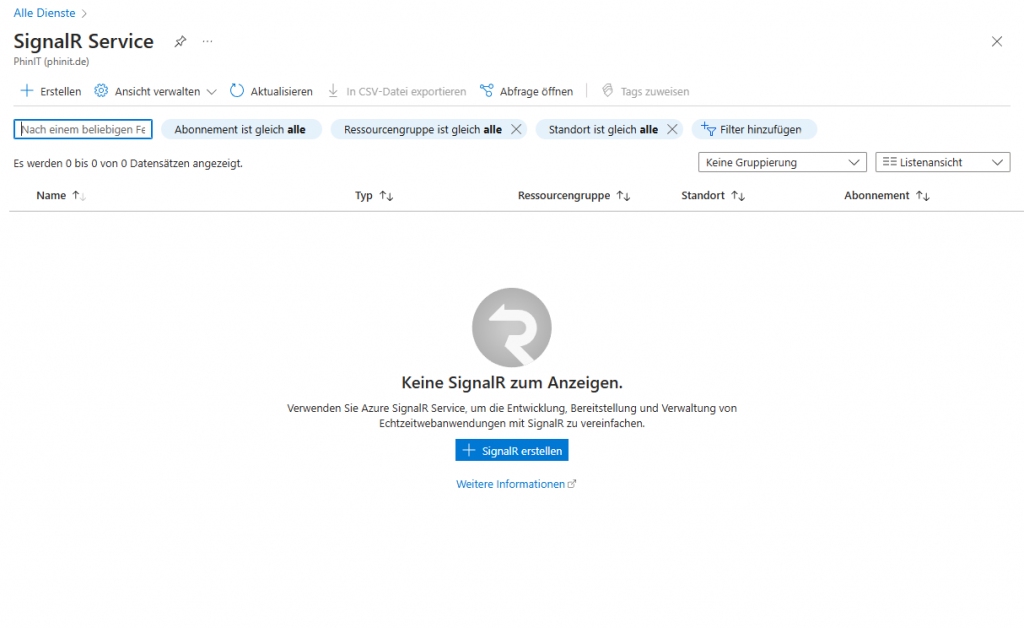Click the Filter hinzufügen icon
This screenshot has width=1024, height=628.
709,129
